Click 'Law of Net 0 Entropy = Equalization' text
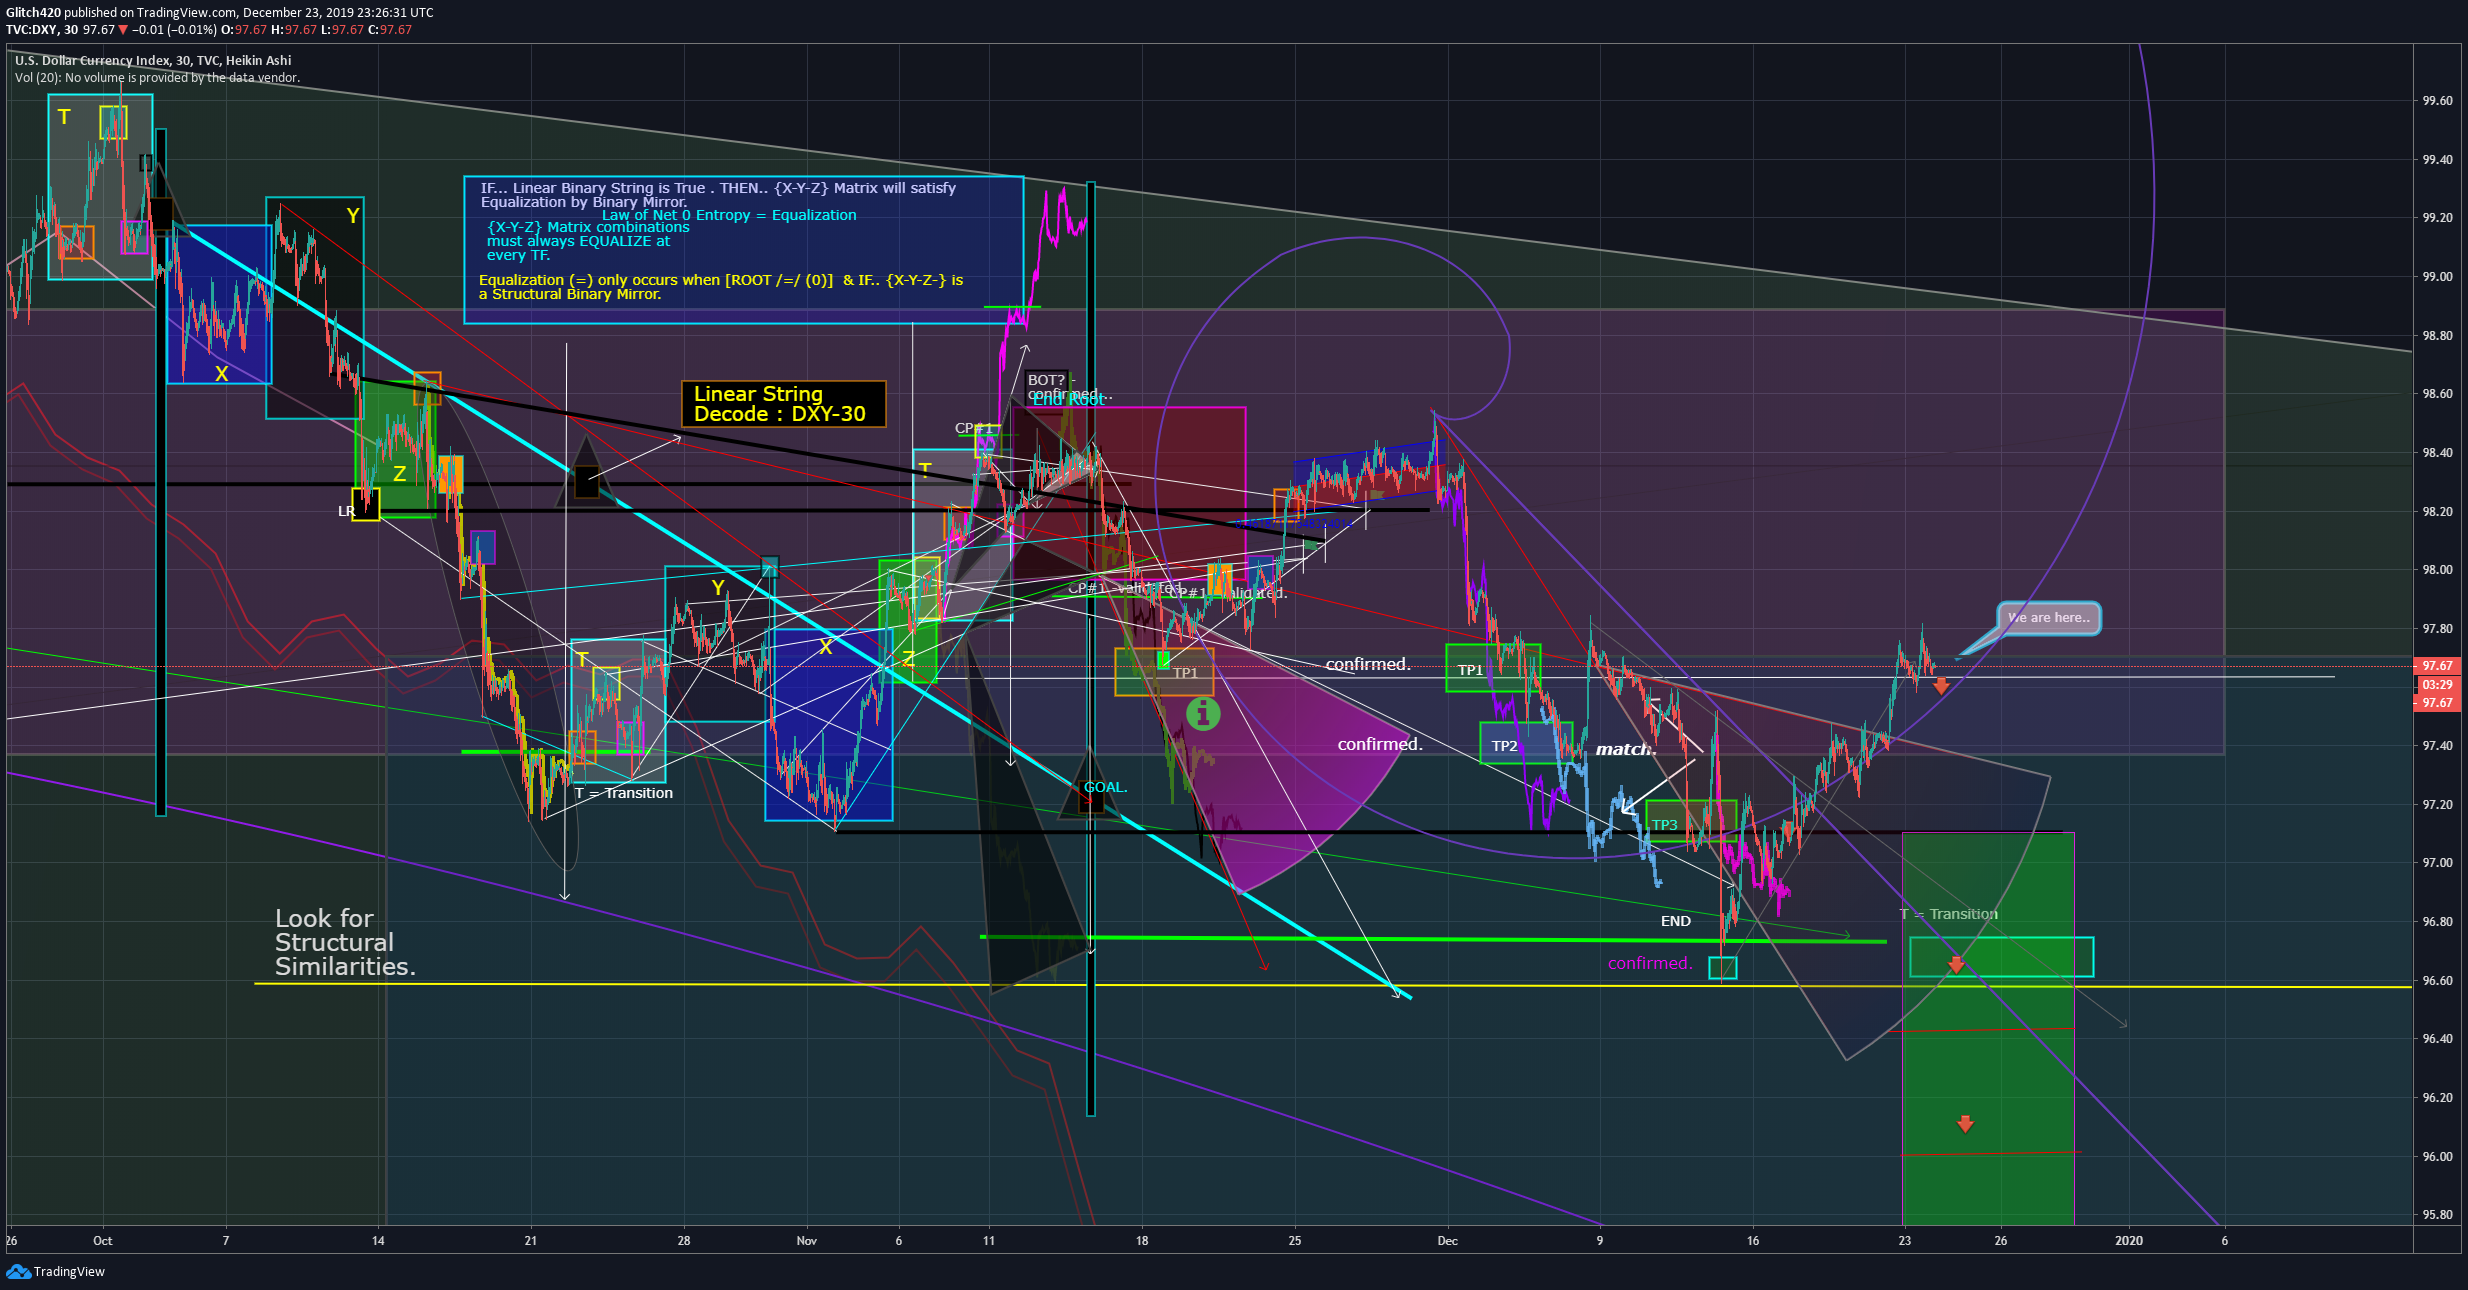Viewport: 2468px width, 1290px height. [x=729, y=215]
